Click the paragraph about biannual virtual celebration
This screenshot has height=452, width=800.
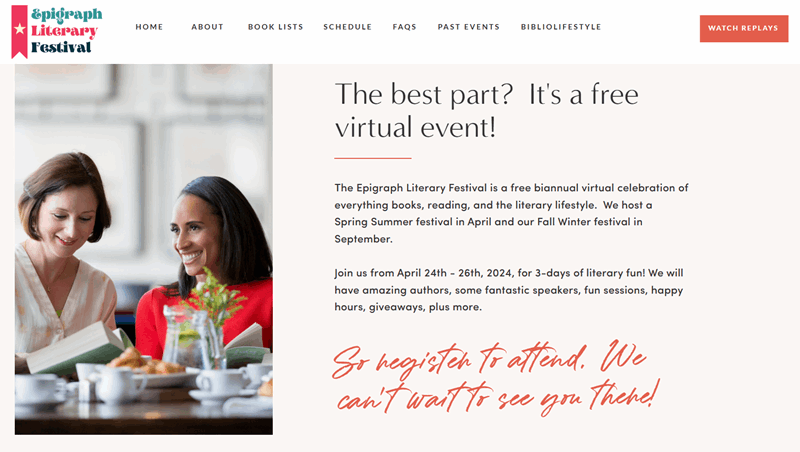(x=511, y=213)
